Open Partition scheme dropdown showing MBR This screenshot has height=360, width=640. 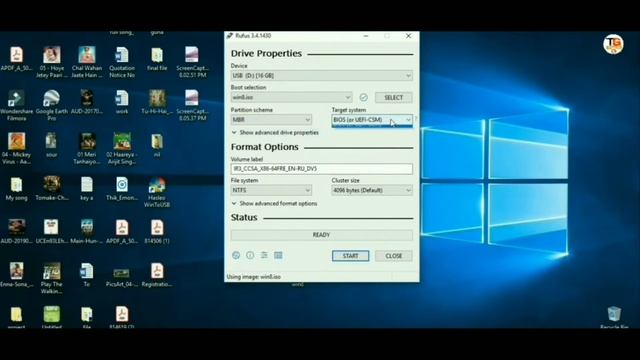271,120
